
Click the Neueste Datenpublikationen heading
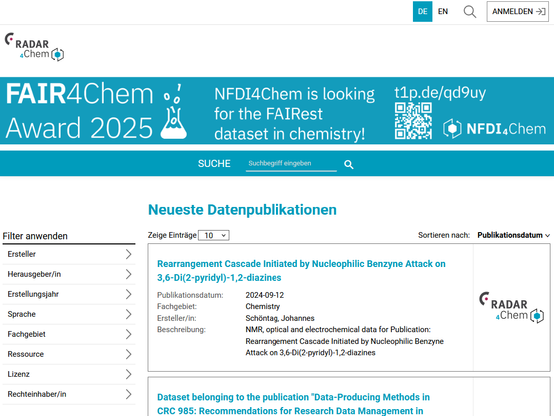click(242, 210)
